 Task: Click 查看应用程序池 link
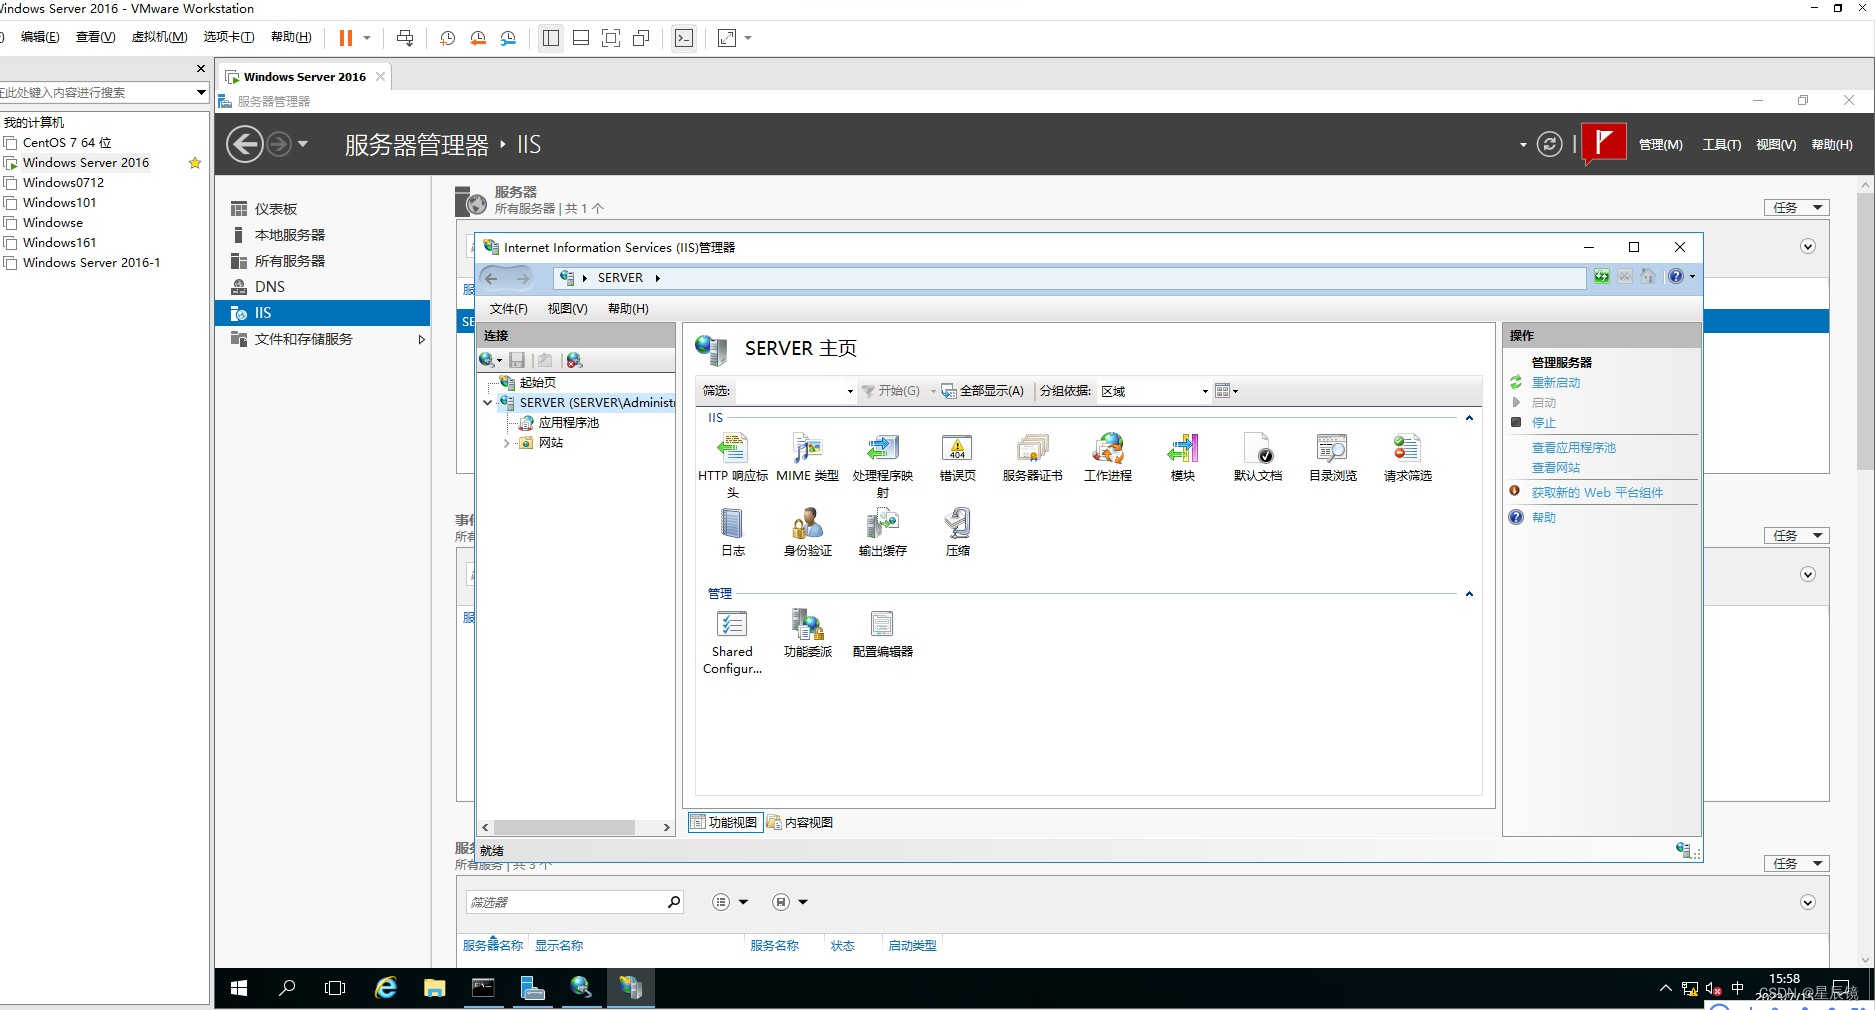coord(1573,448)
